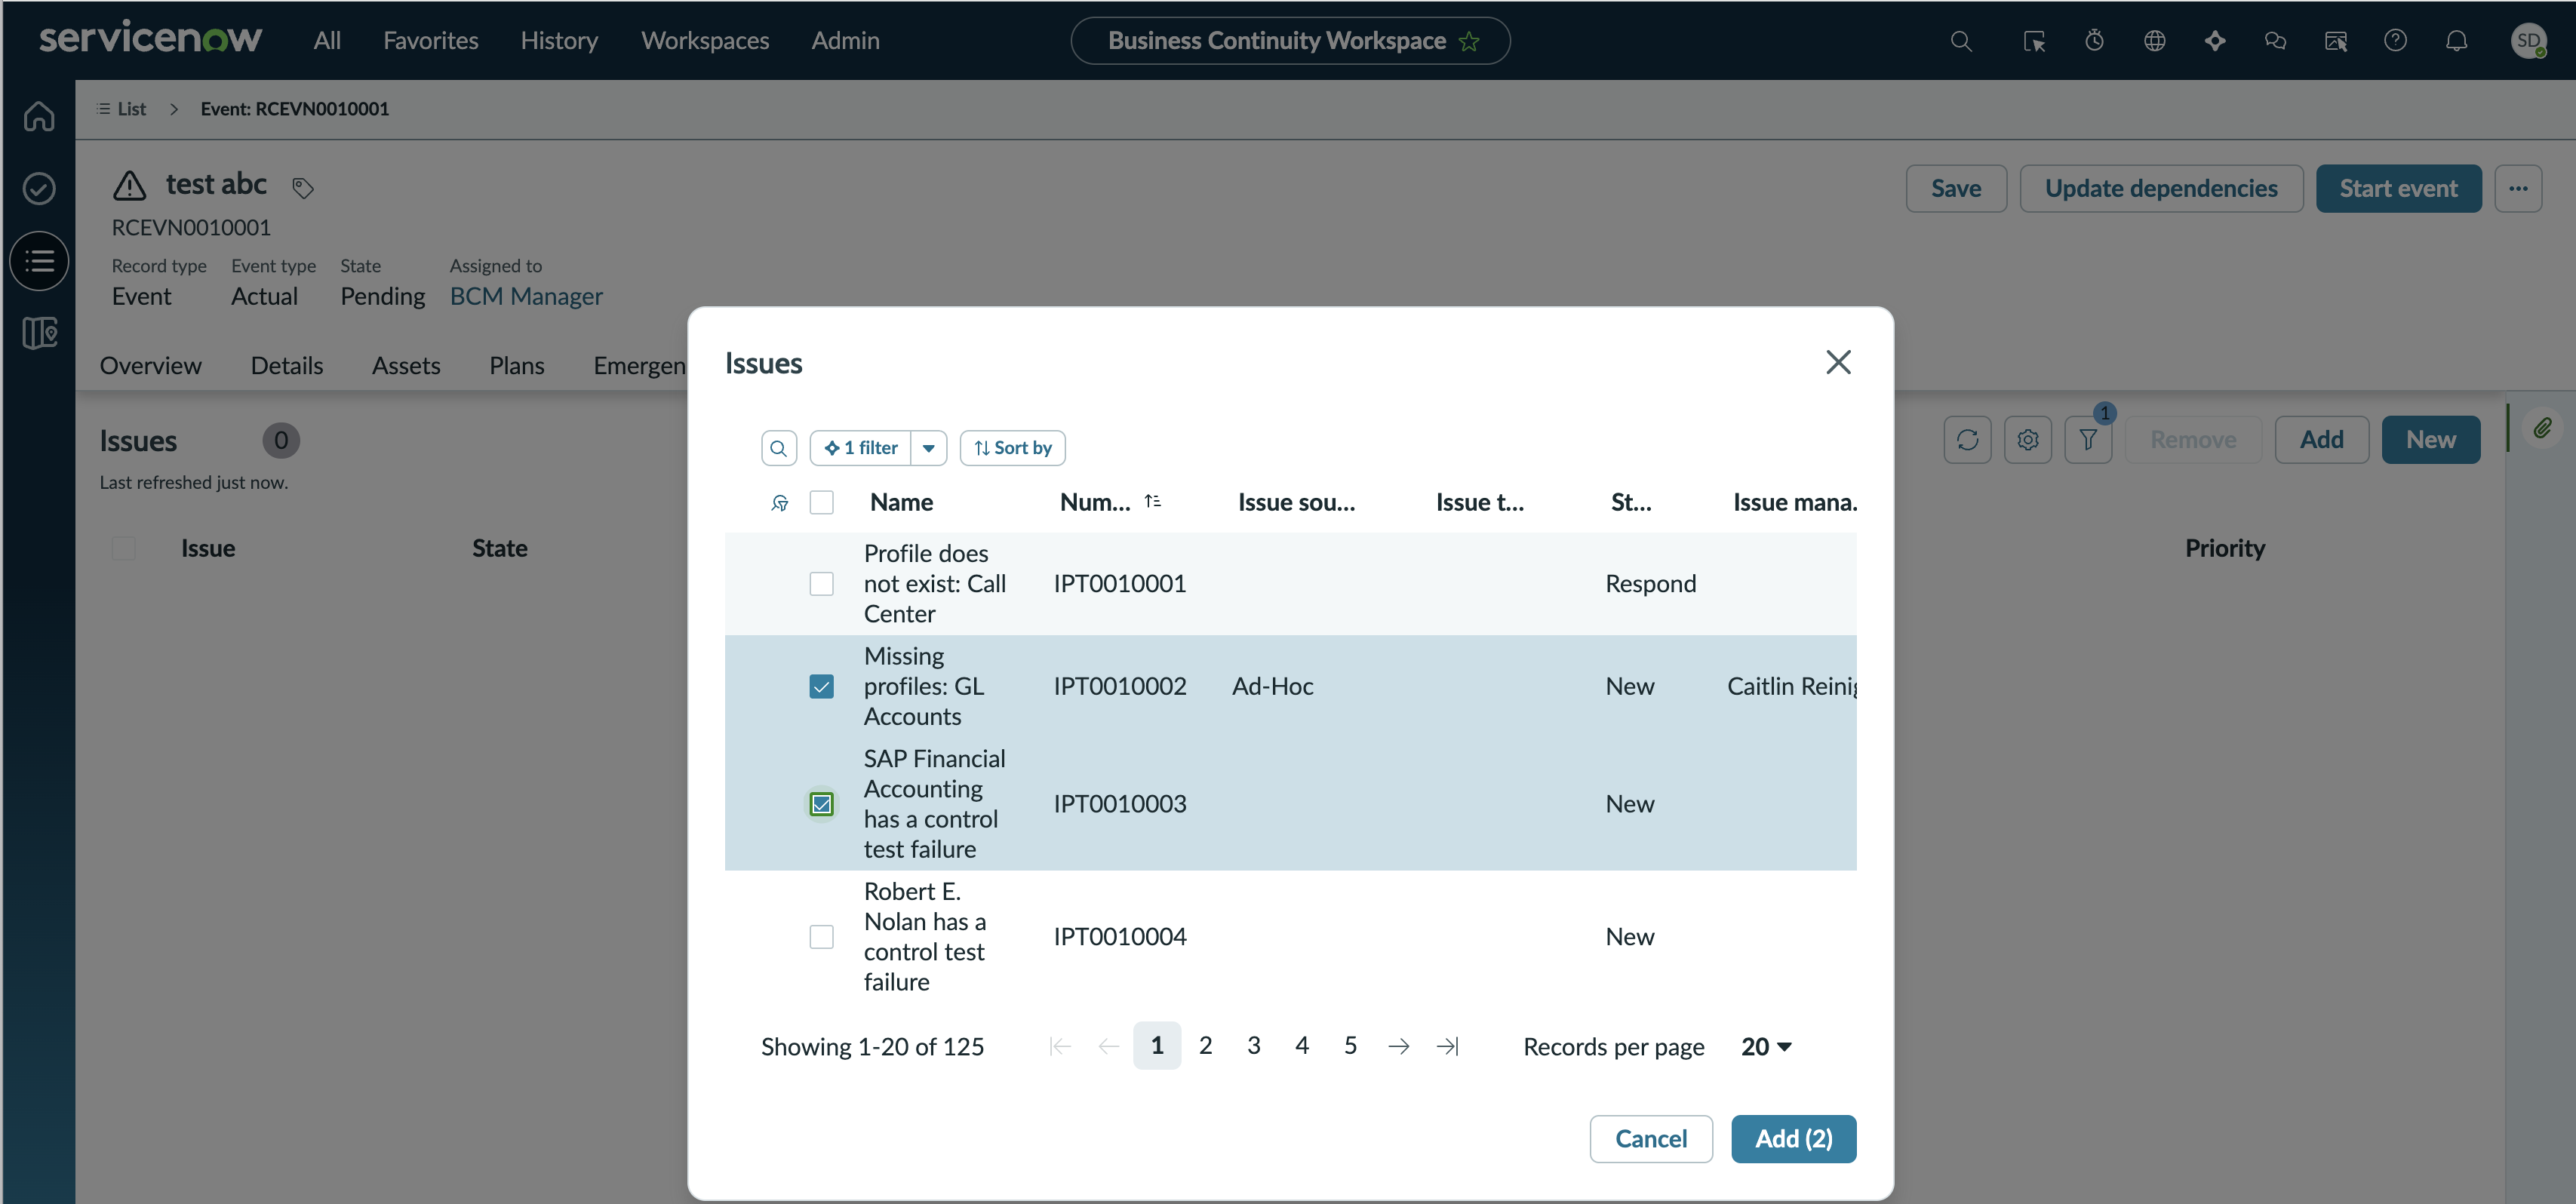The height and width of the screenshot is (1204, 2576).
Task: Open the list view sidebar icon
Action: [x=39, y=261]
